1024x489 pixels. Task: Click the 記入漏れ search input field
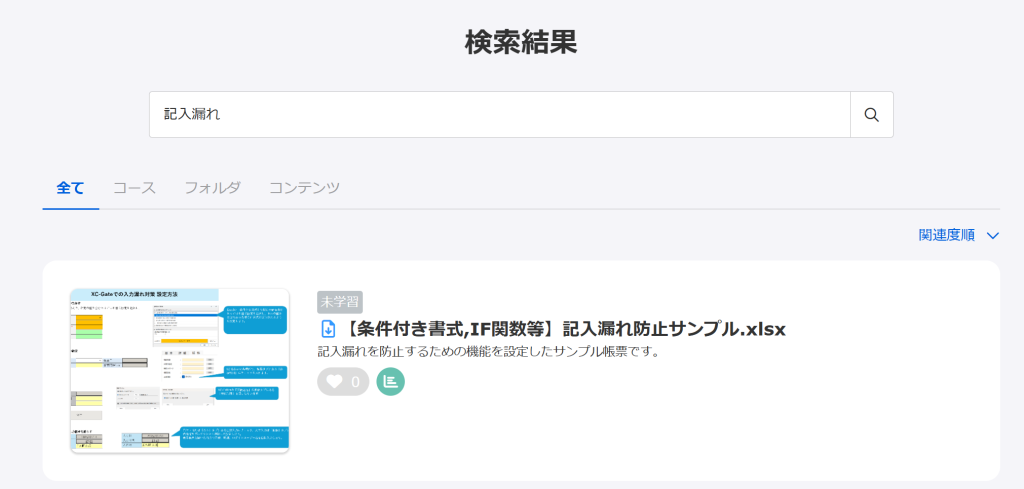point(500,115)
